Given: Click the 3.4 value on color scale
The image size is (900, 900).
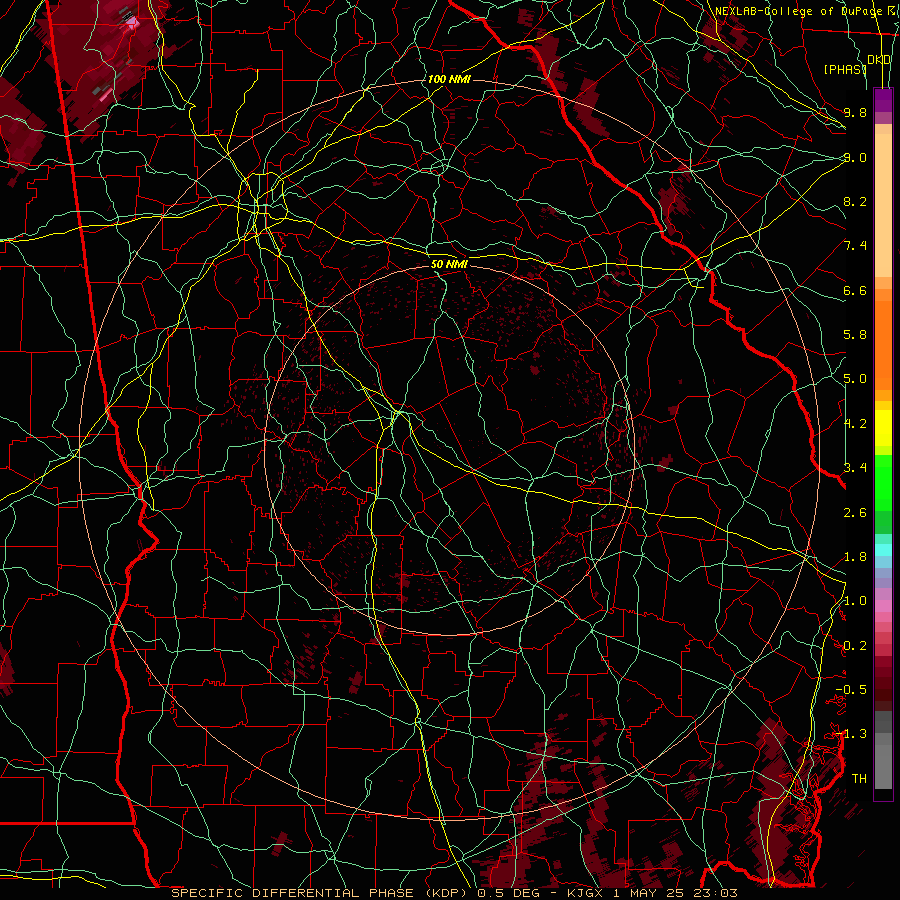Looking at the screenshot, I should pyautogui.click(x=855, y=468).
